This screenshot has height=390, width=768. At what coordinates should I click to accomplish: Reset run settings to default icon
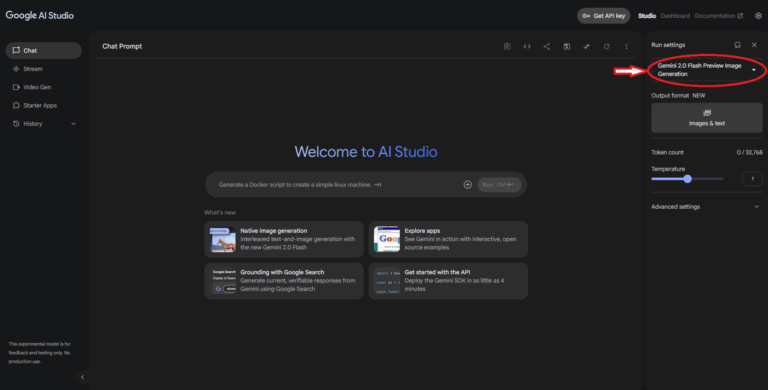click(738, 45)
